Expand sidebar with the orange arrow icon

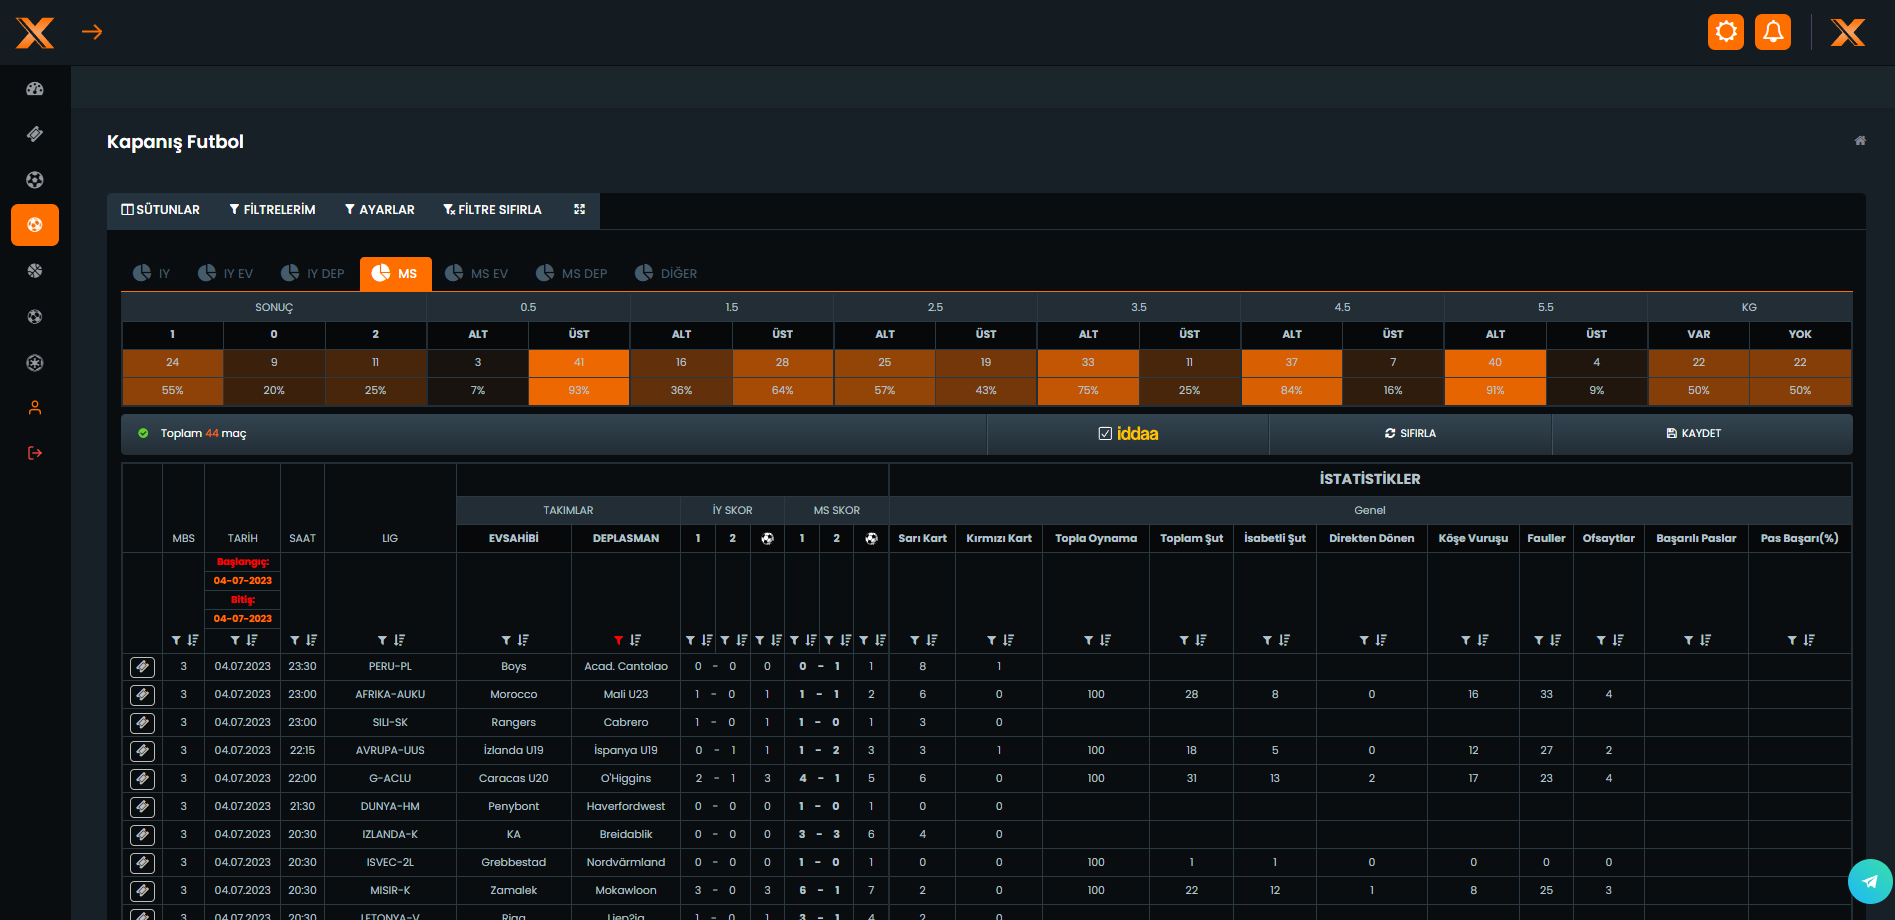(x=92, y=32)
